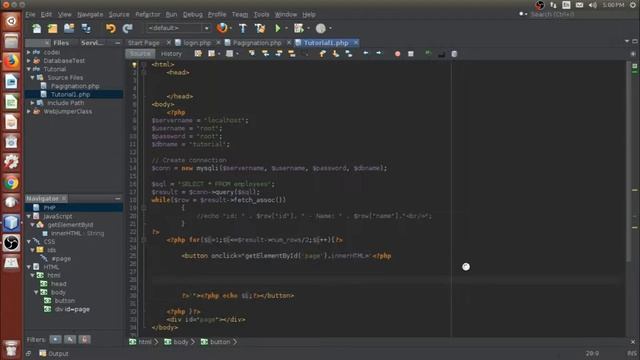Screen dimensions: 640x360
Task: Open the File menu
Action: pyautogui.click(x=31, y=14)
